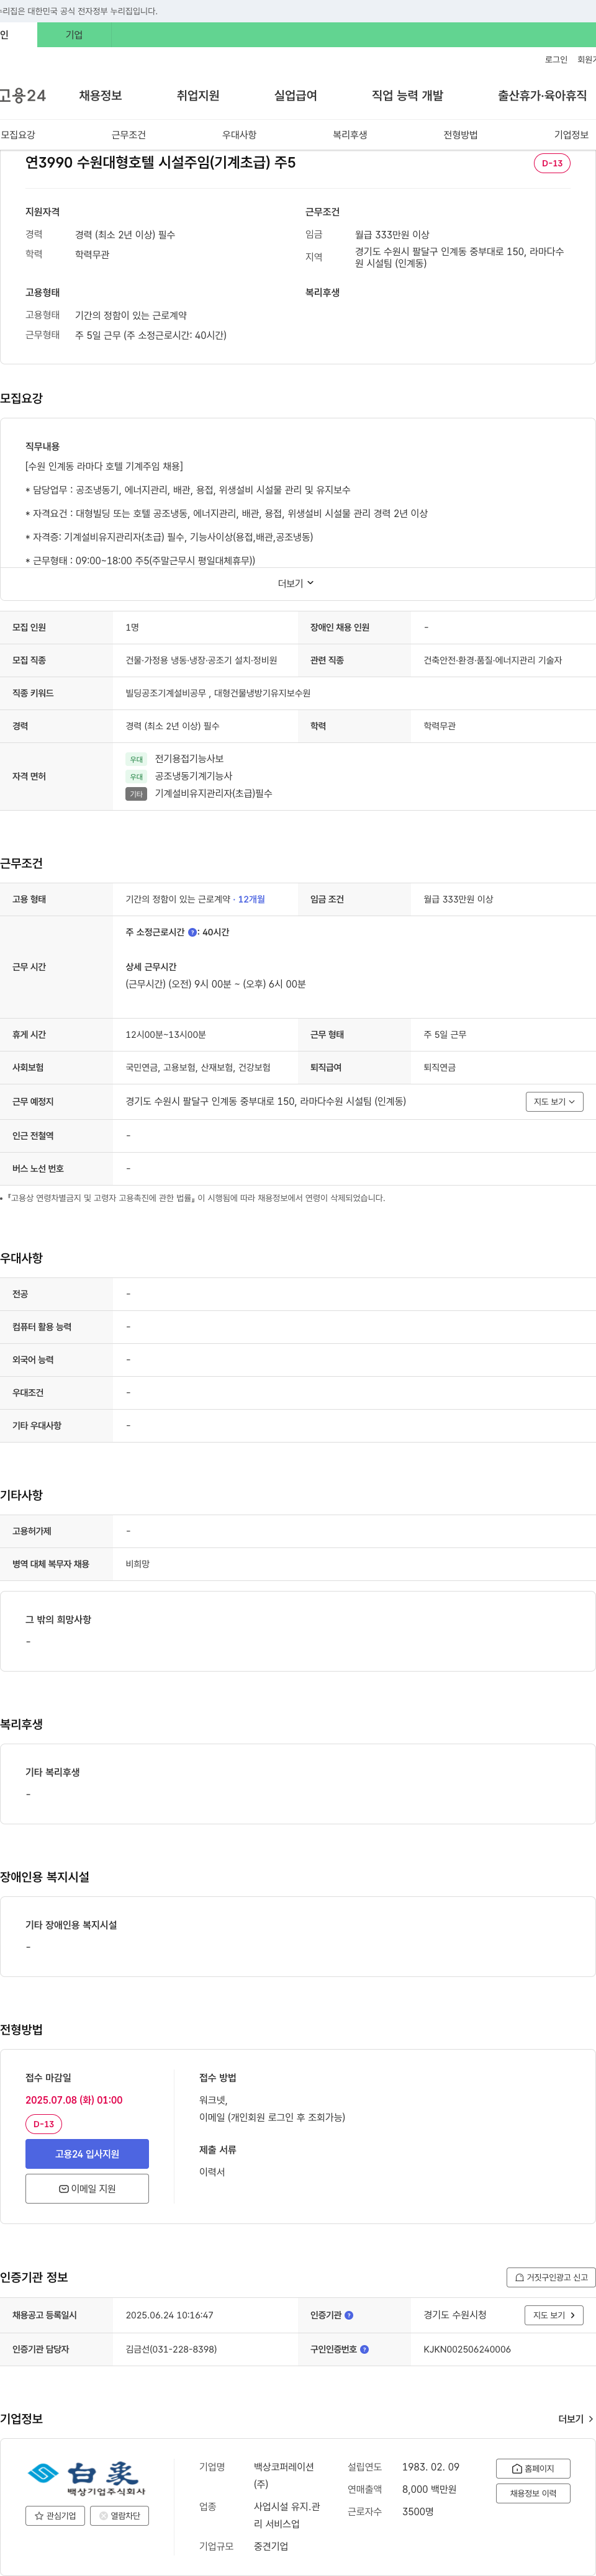Viewport: 596px width, 2576px height.
Task: Click the 인증기관 help icon
Action: (349, 2315)
